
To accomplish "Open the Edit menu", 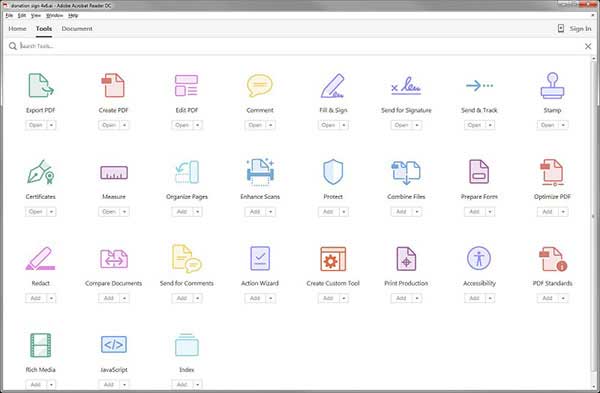I will [22, 16].
